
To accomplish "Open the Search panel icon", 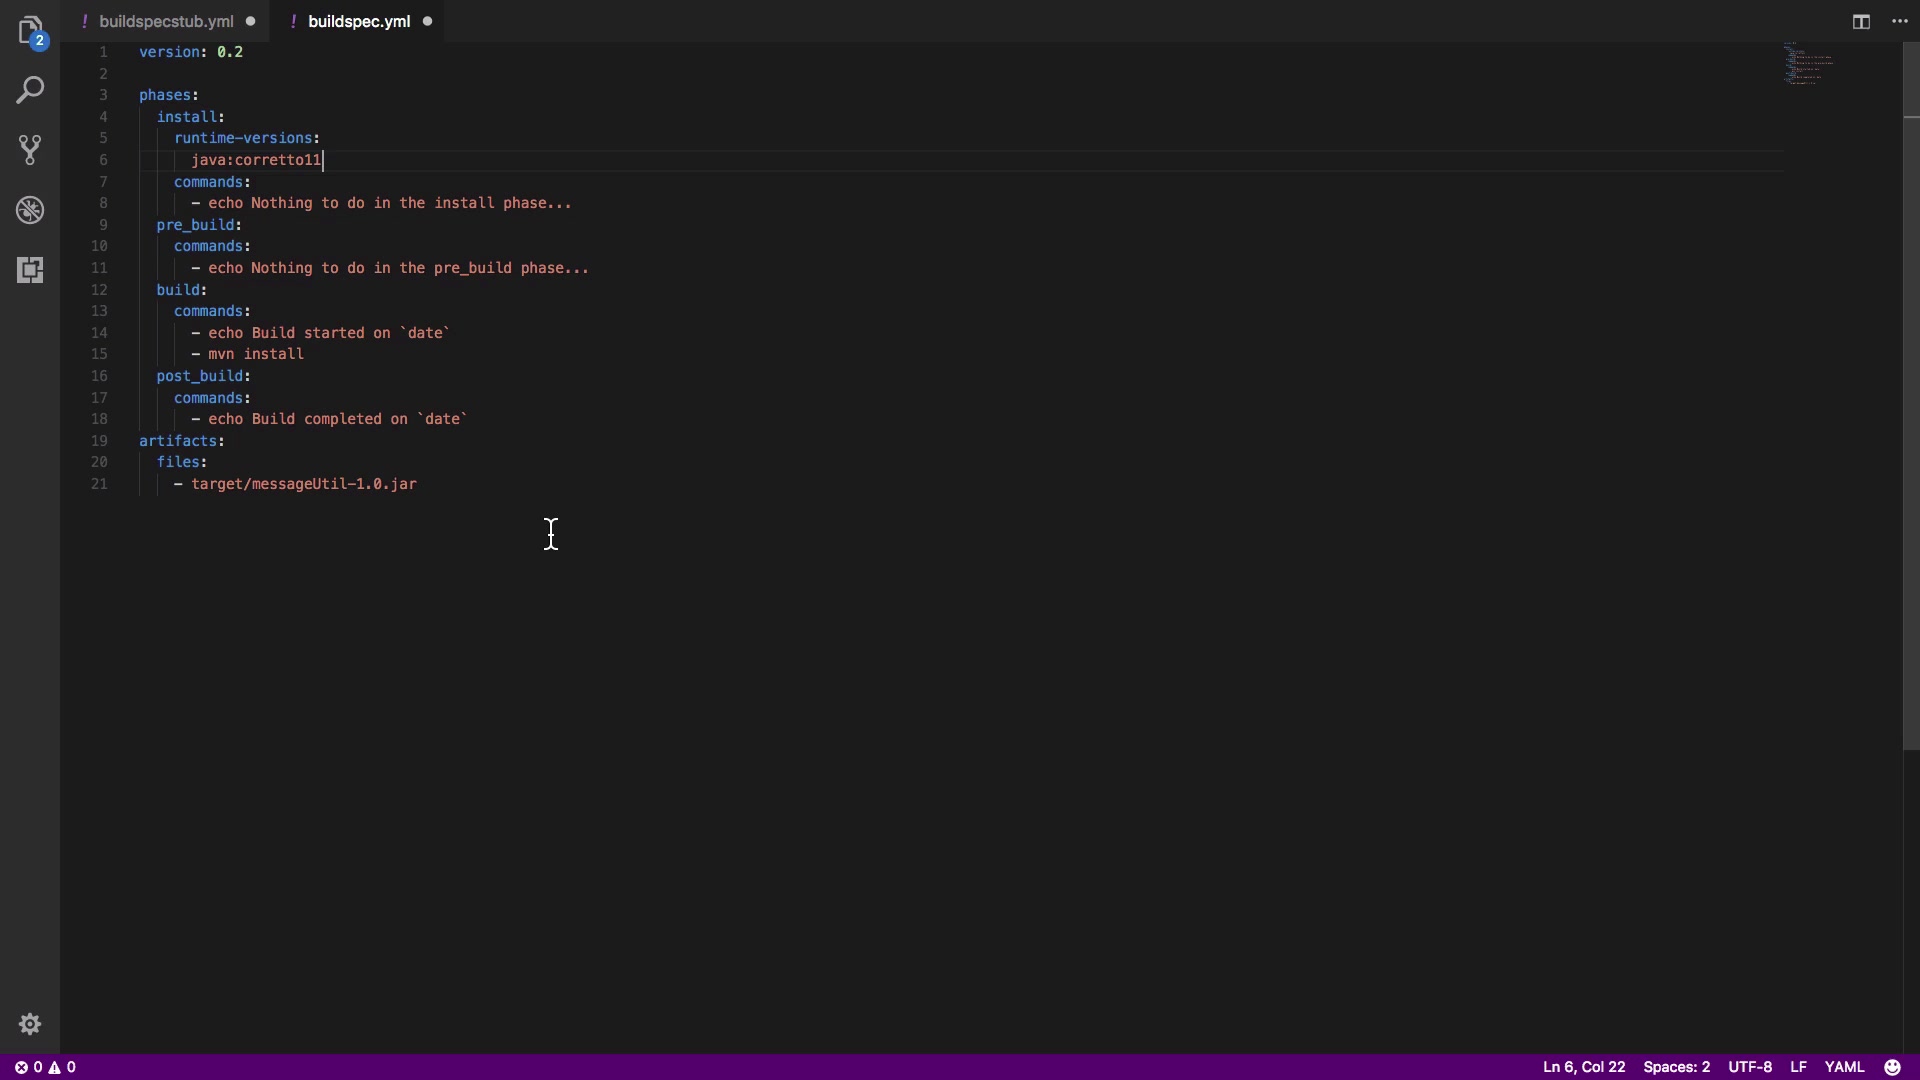I will coord(30,90).
